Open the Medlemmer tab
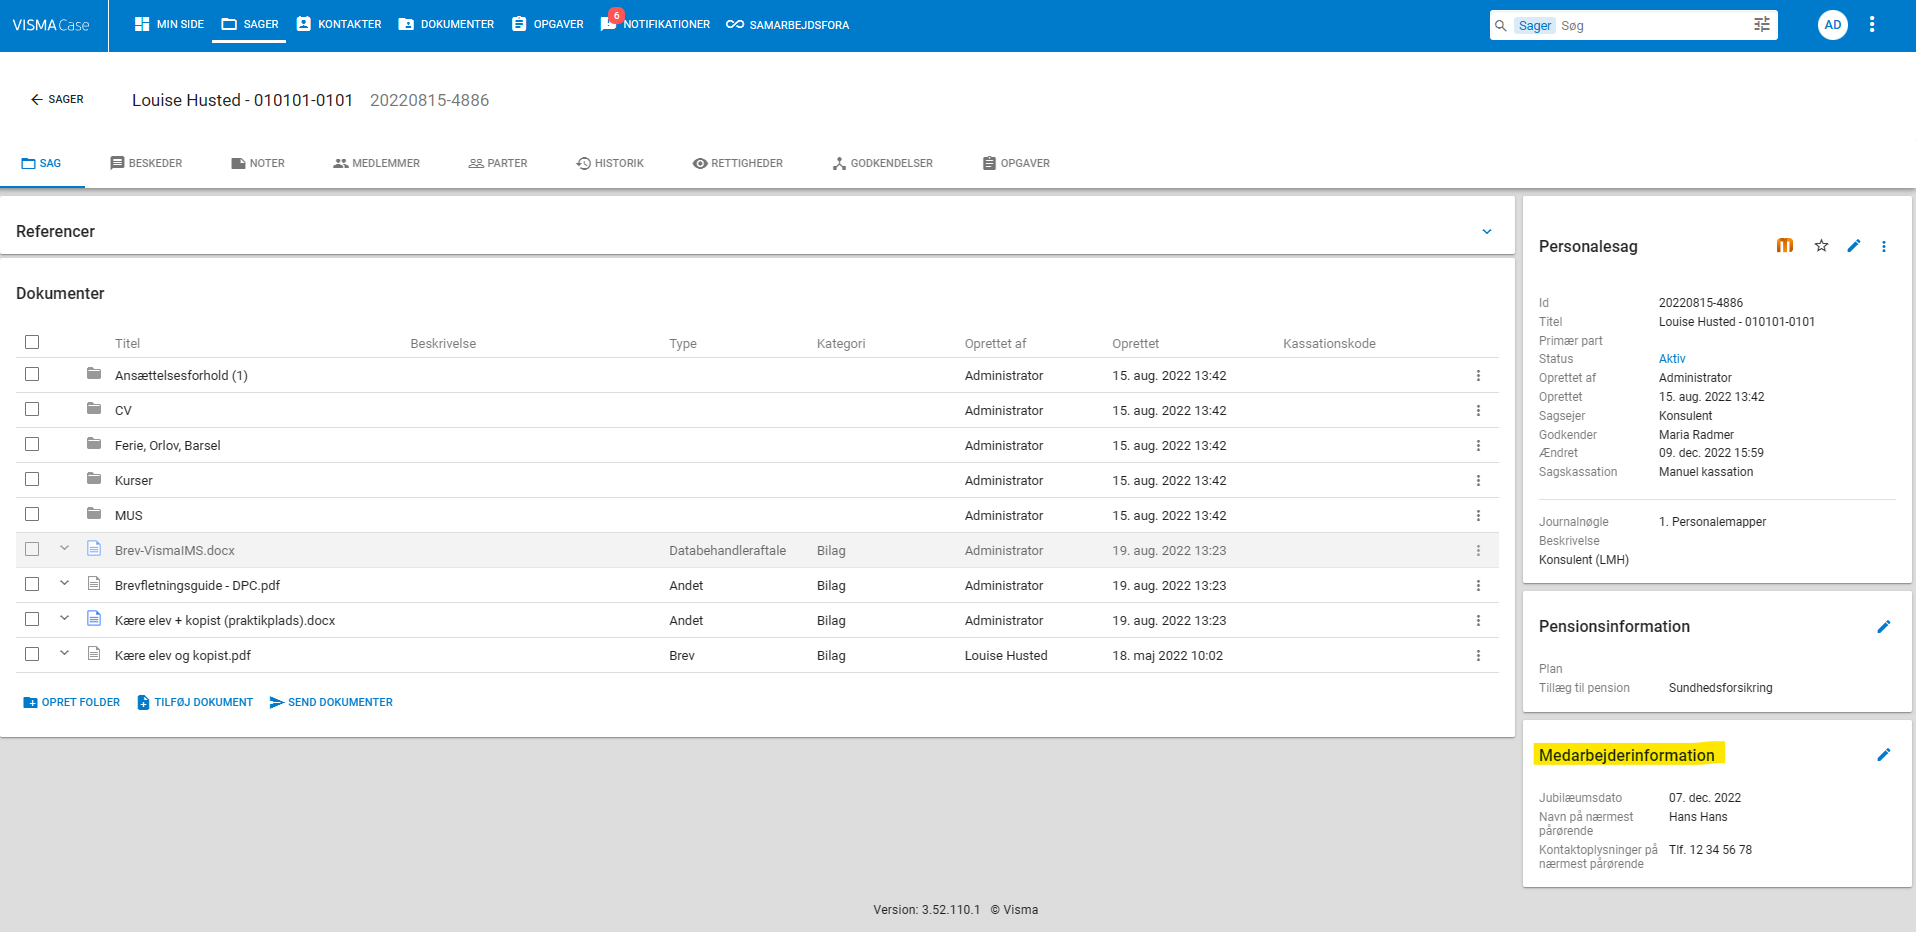 tap(376, 163)
